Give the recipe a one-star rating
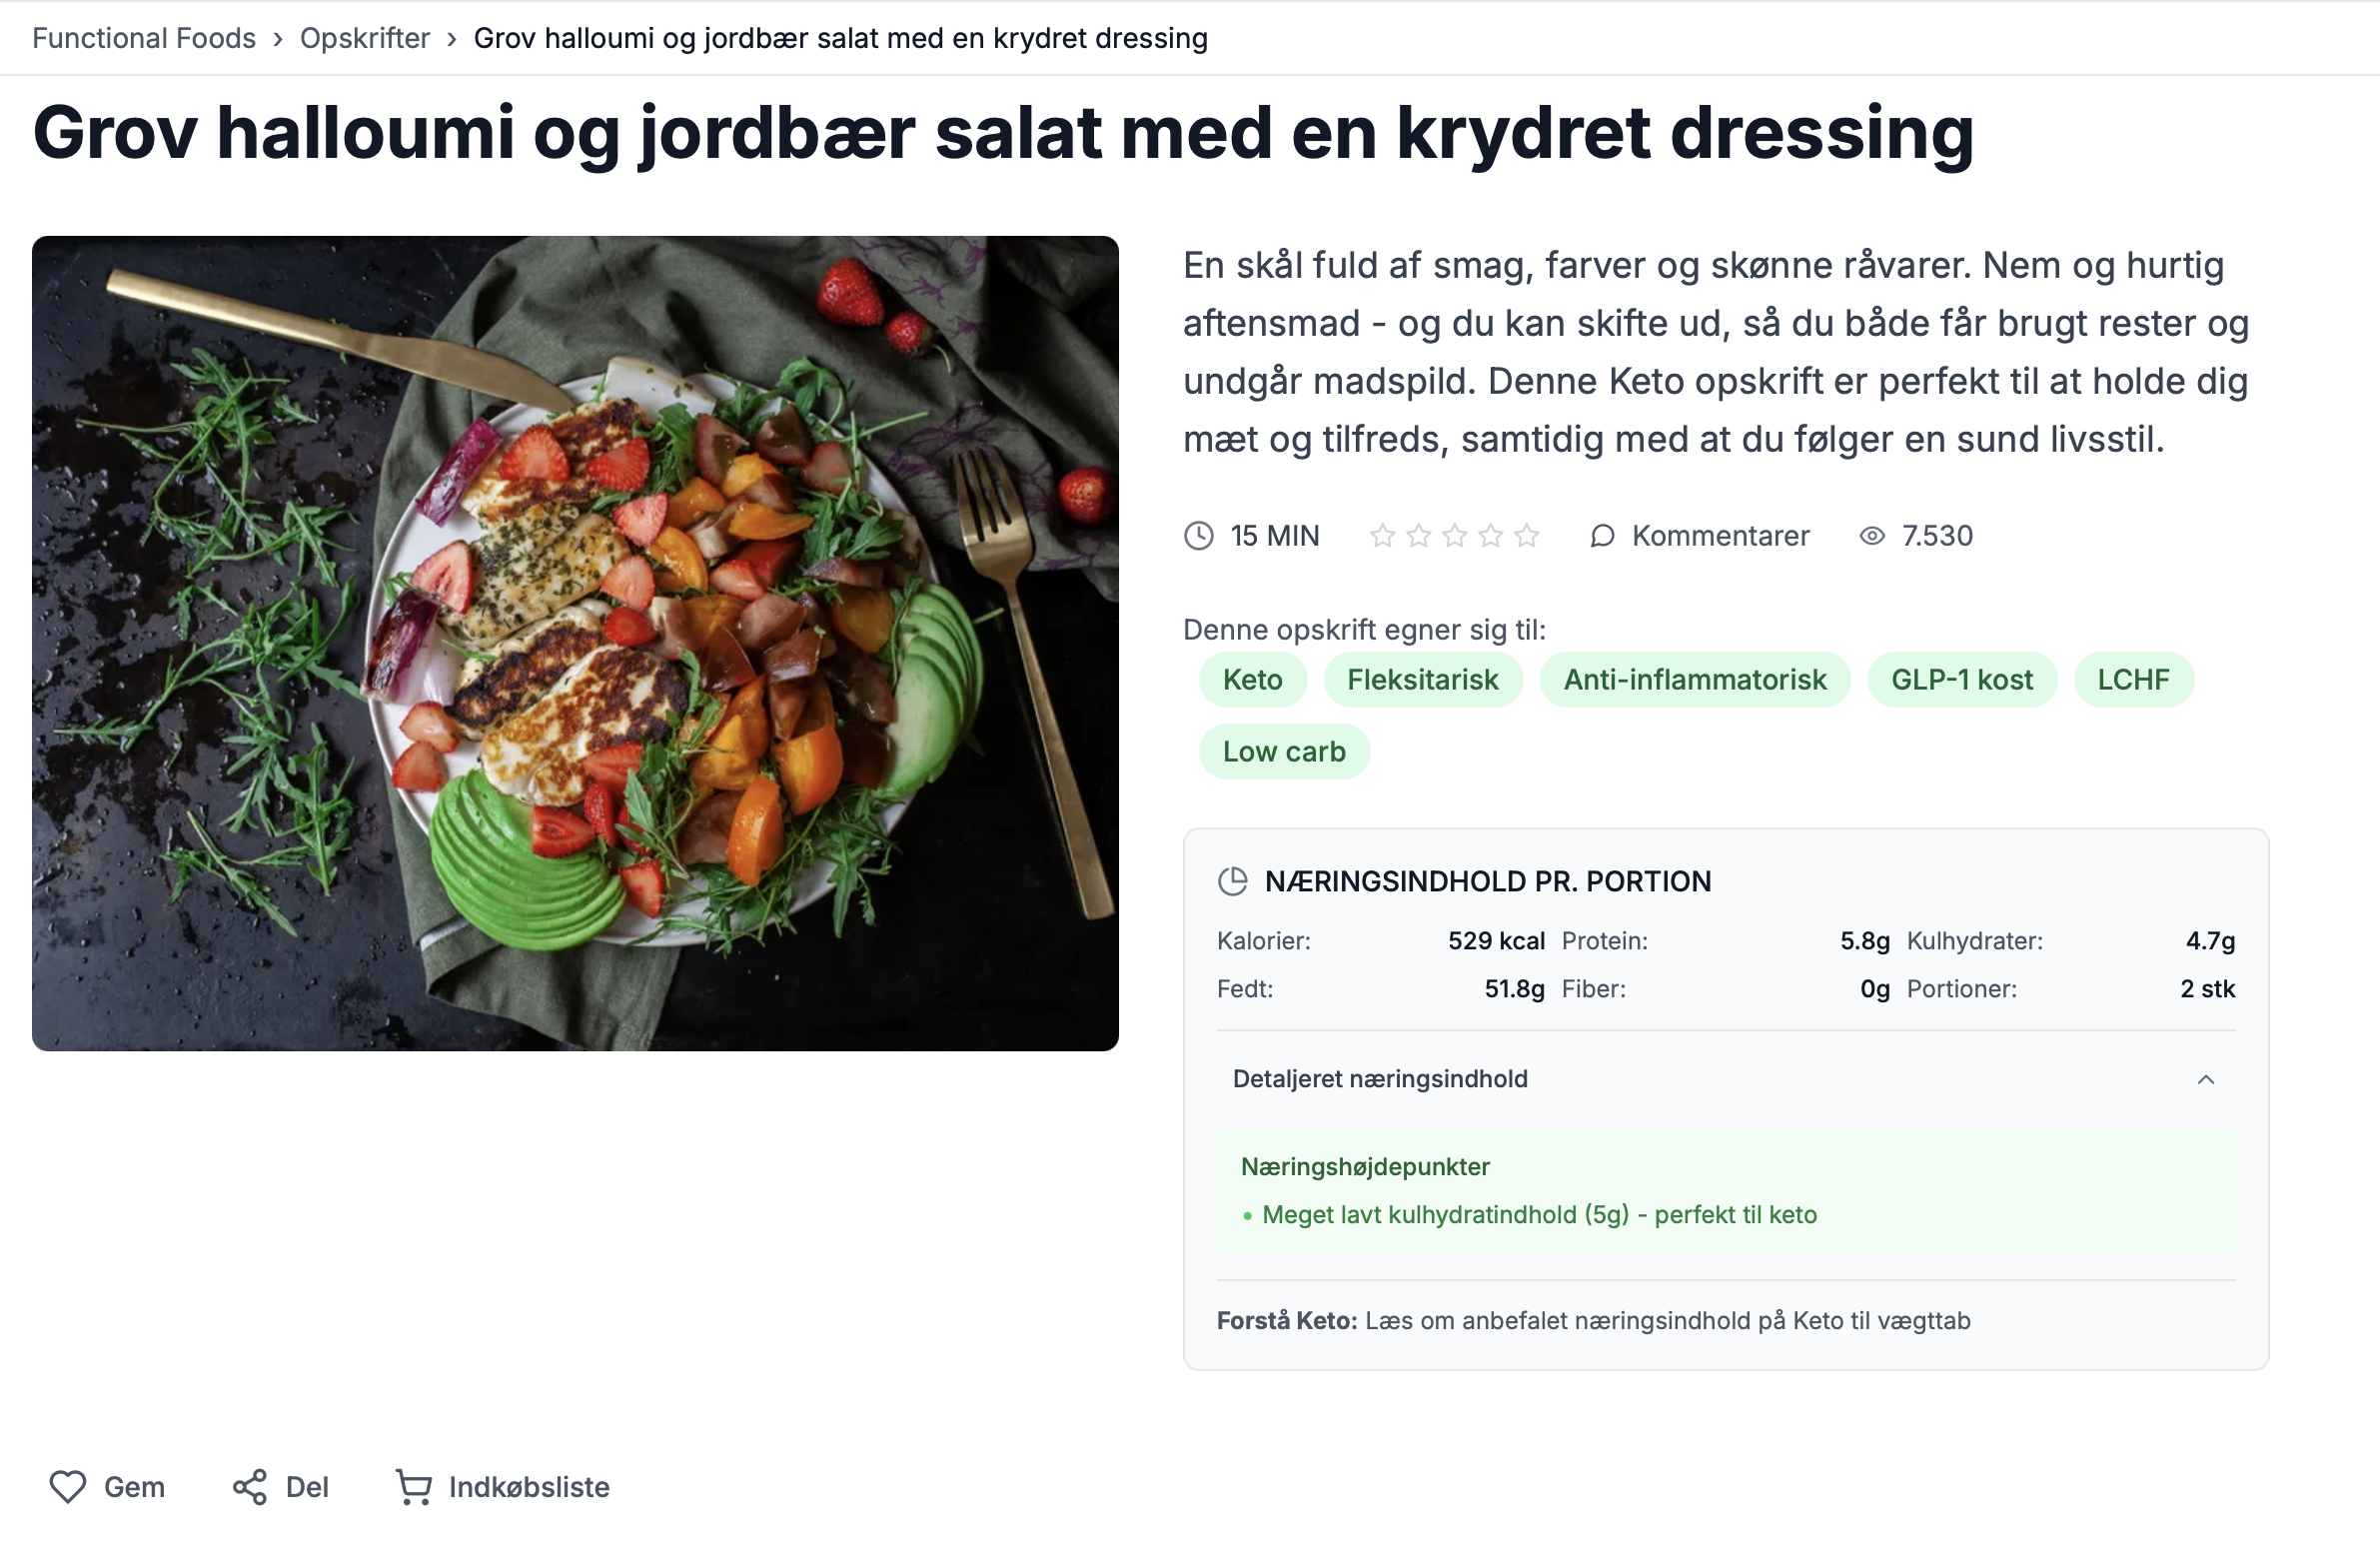The image size is (2380, 1553). [1383, 536]
